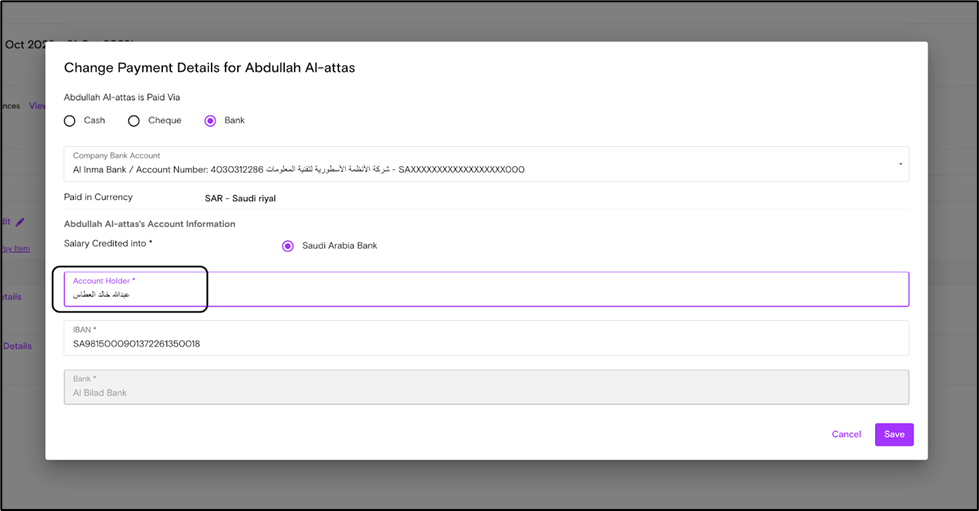Click the Account Holder name field

tap(486, 289)
